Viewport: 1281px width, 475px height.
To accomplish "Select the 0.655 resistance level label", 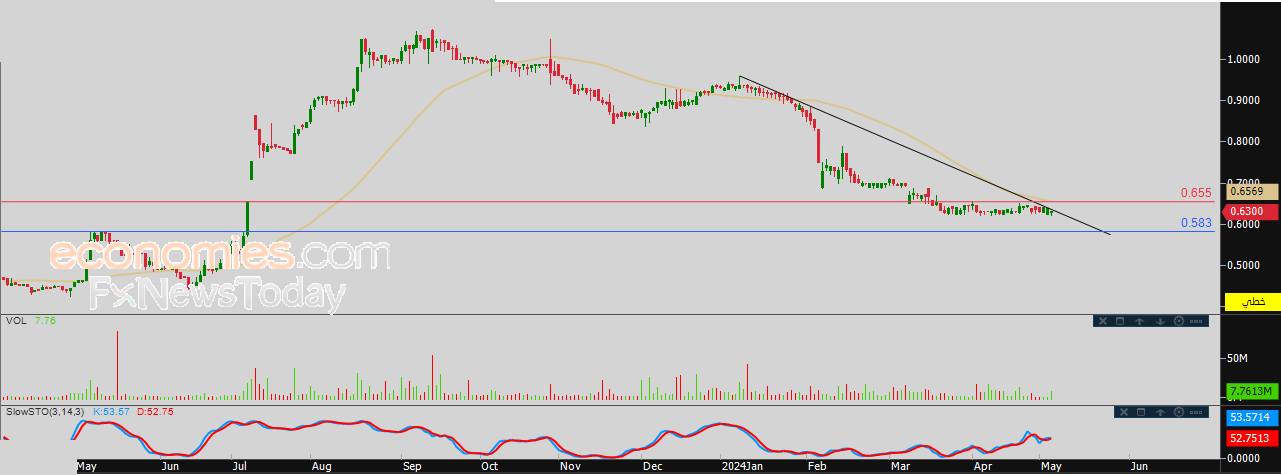I will point(1195,193).
